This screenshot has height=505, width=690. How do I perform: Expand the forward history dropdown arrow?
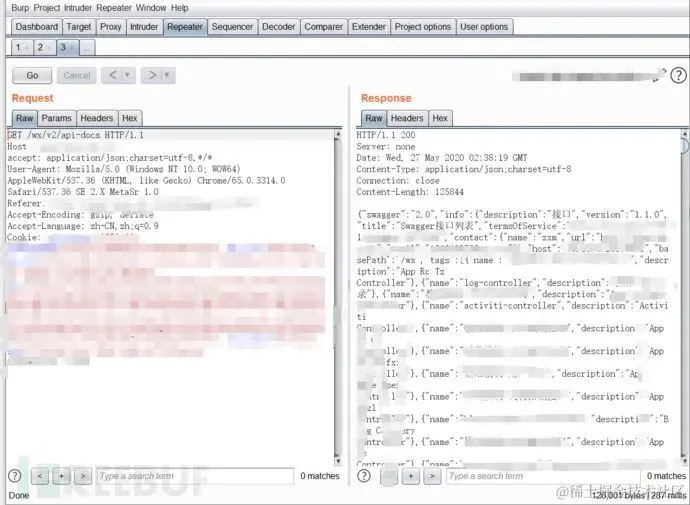168,75
